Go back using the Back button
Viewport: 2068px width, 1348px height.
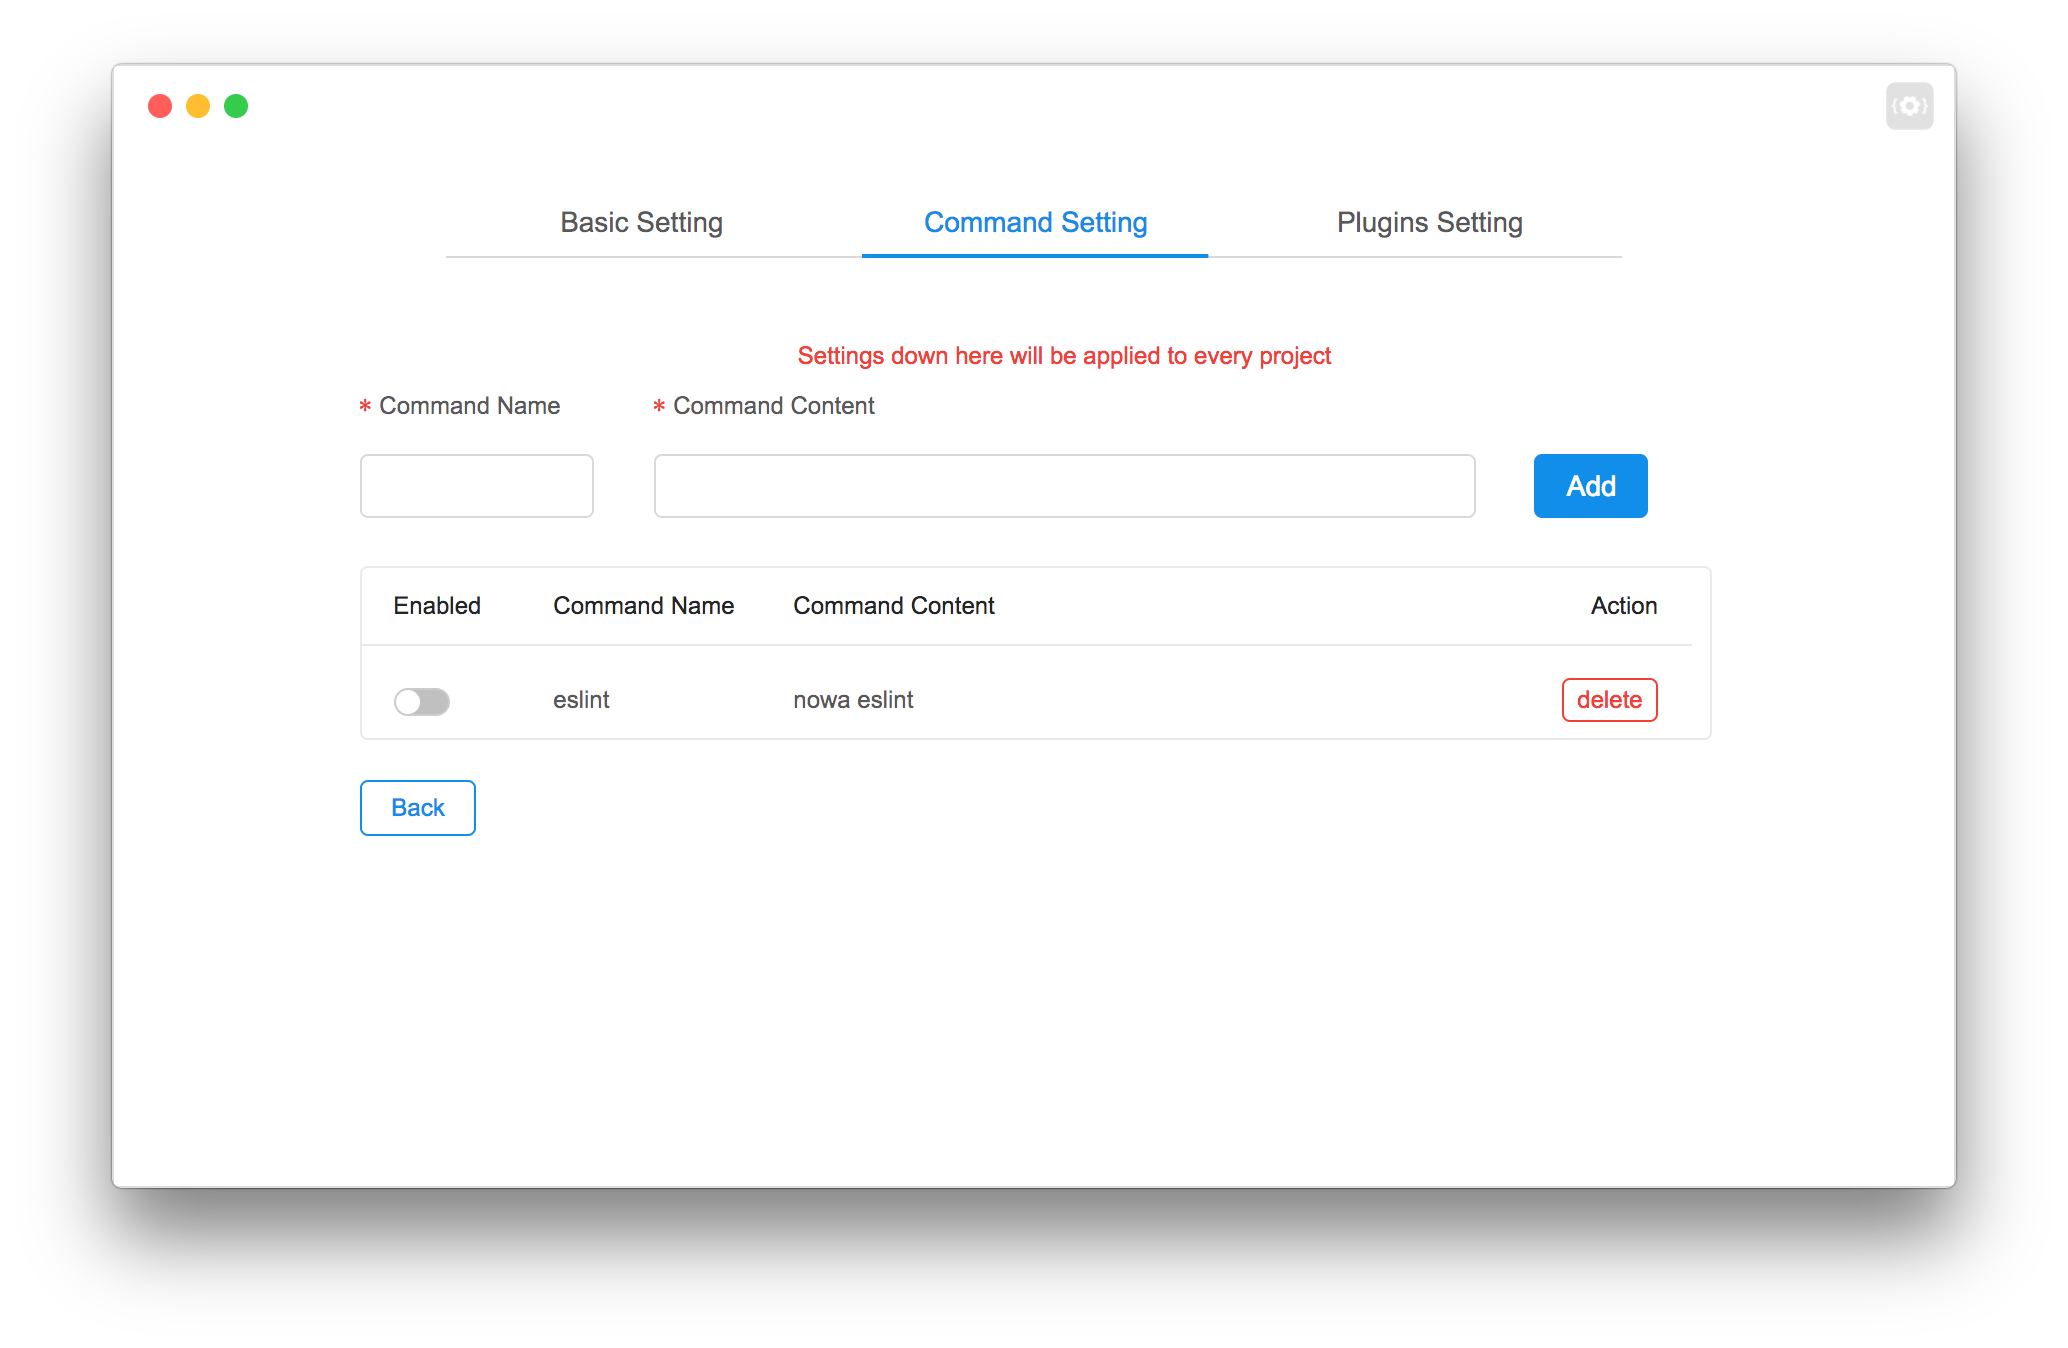point(418,808)
